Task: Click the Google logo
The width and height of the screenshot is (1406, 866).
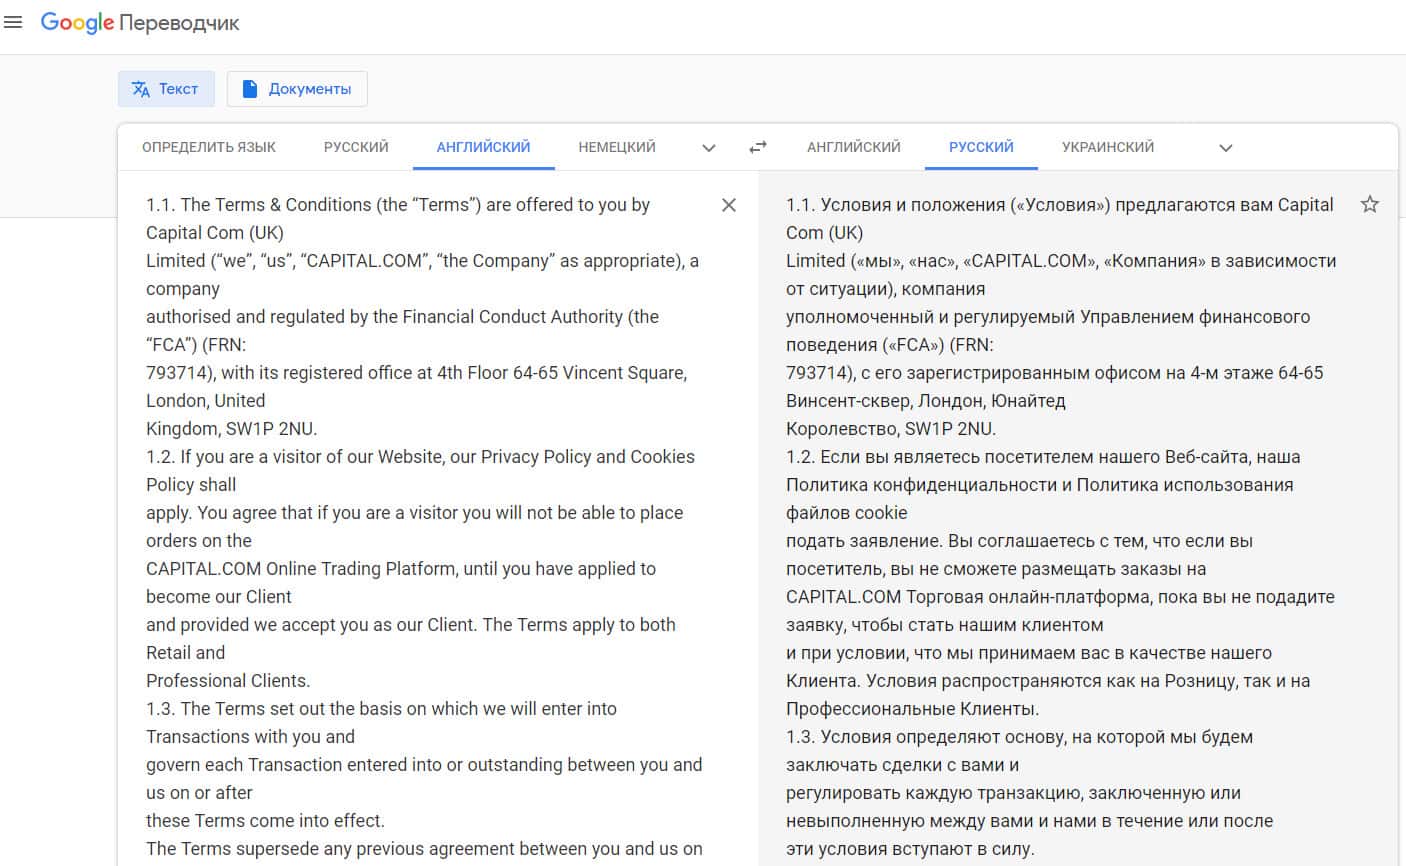Action: pyautogui.click(x=77, y=23)
